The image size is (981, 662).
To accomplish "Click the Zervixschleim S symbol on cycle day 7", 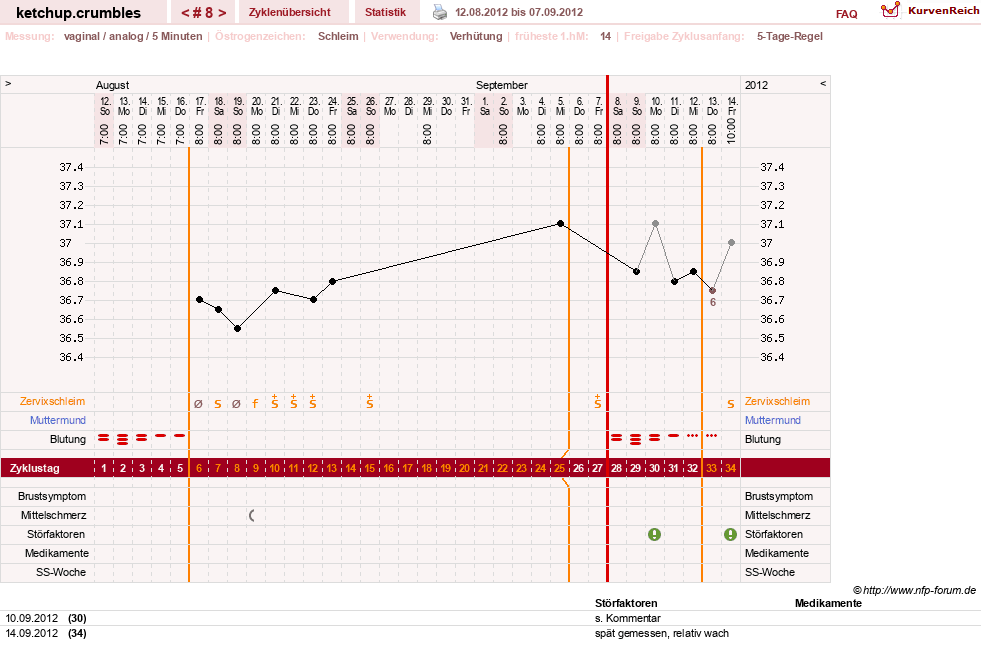I will (218, 404).
